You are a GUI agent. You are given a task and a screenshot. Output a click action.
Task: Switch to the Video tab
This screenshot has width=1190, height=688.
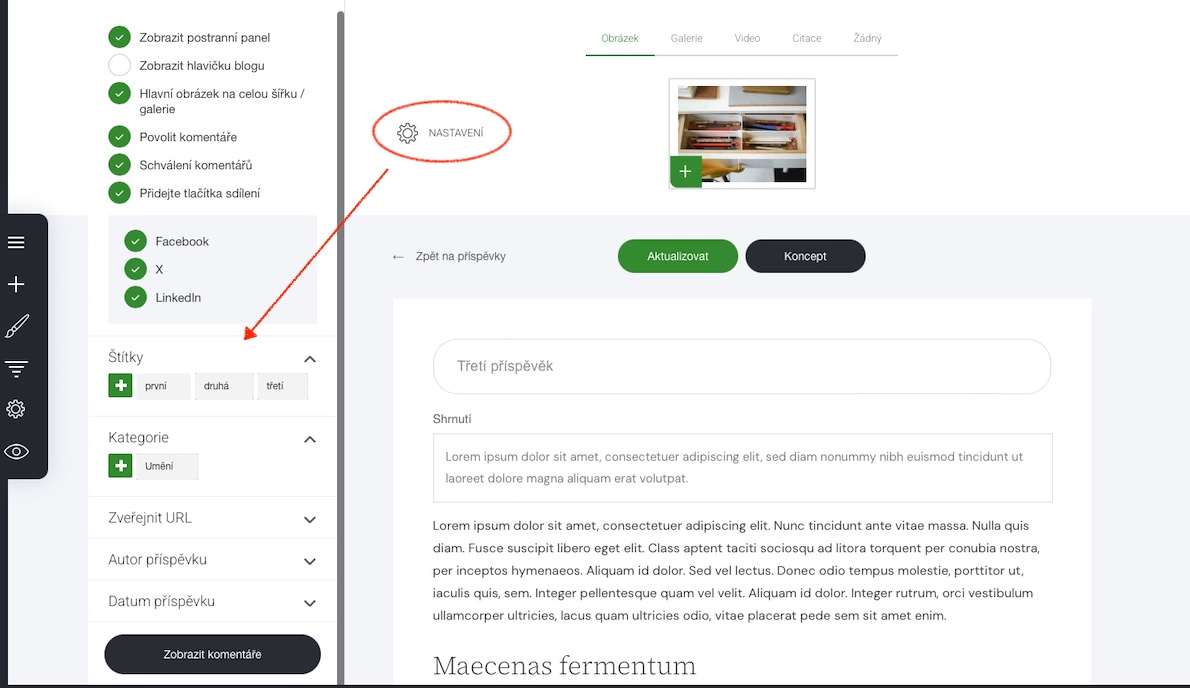747,38
